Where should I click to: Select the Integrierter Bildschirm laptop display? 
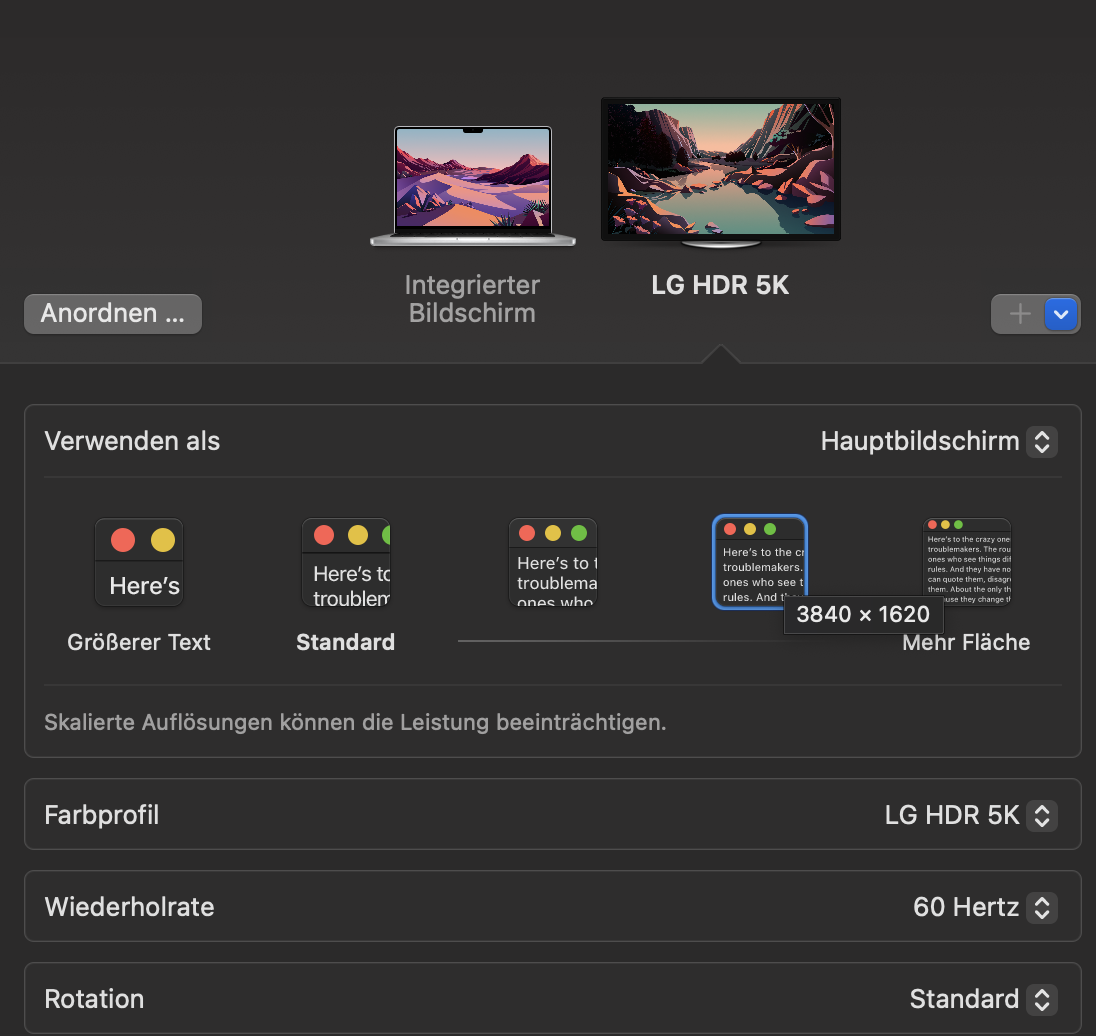[473, 186]
